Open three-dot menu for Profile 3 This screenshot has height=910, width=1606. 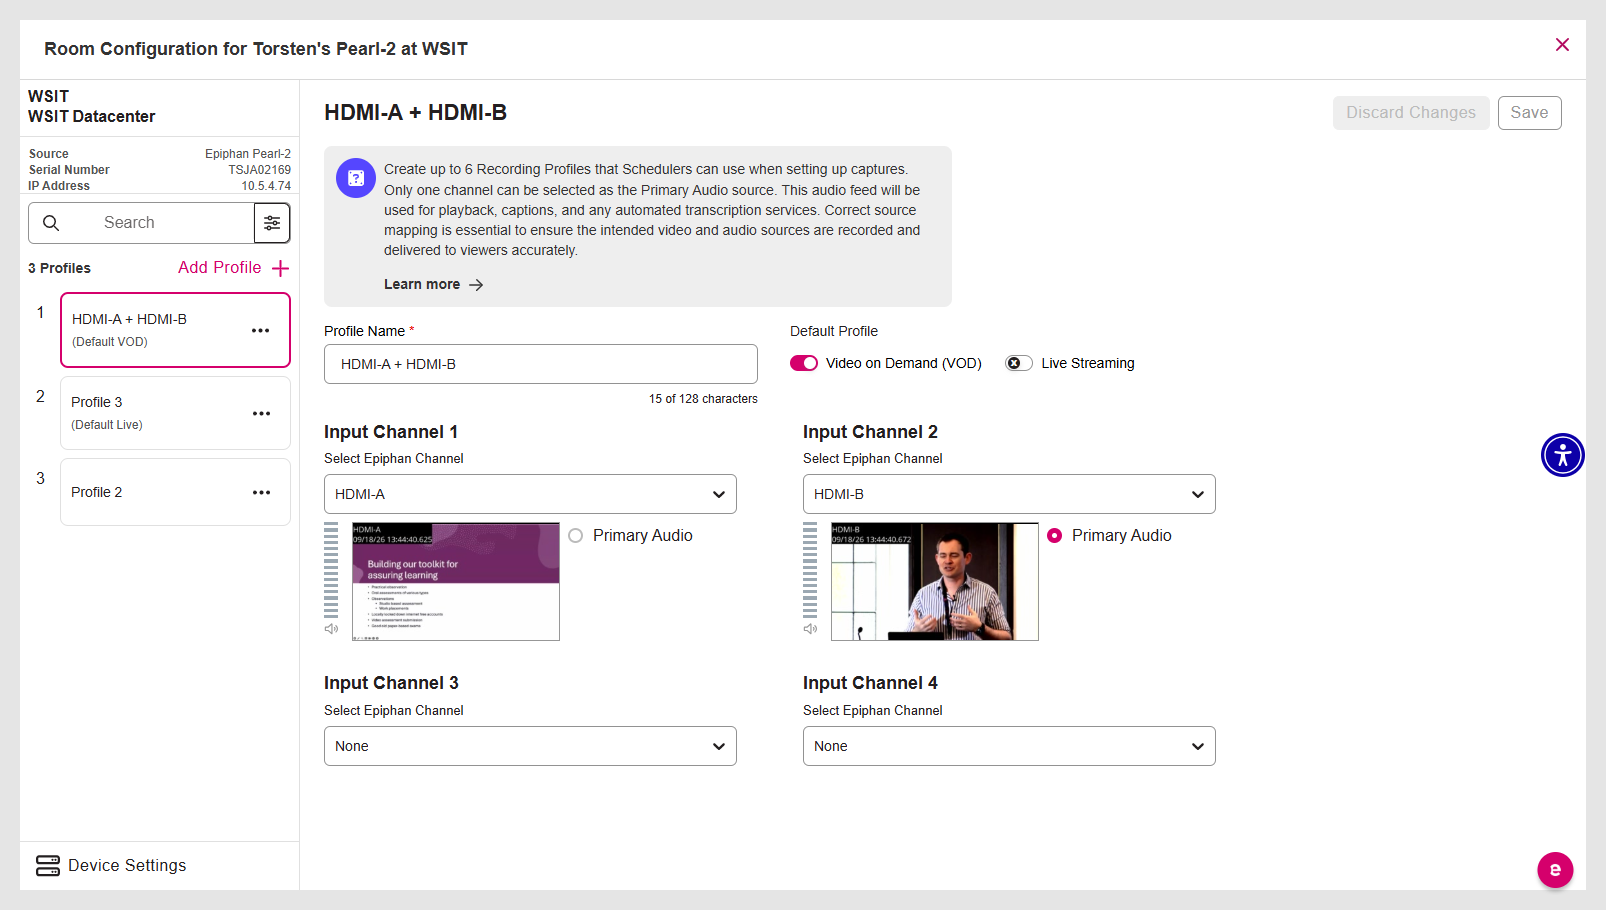[x=262, y=414]
